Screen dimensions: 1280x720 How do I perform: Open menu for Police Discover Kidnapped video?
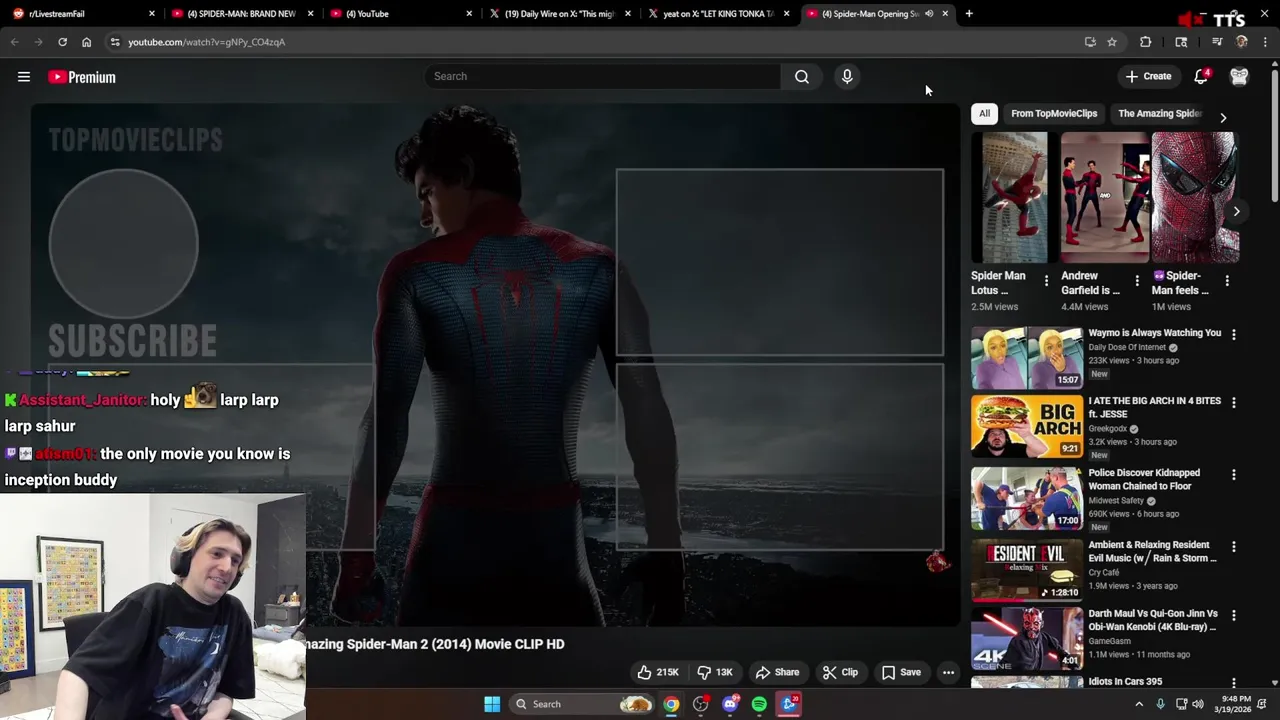[x=1233, y=474]
